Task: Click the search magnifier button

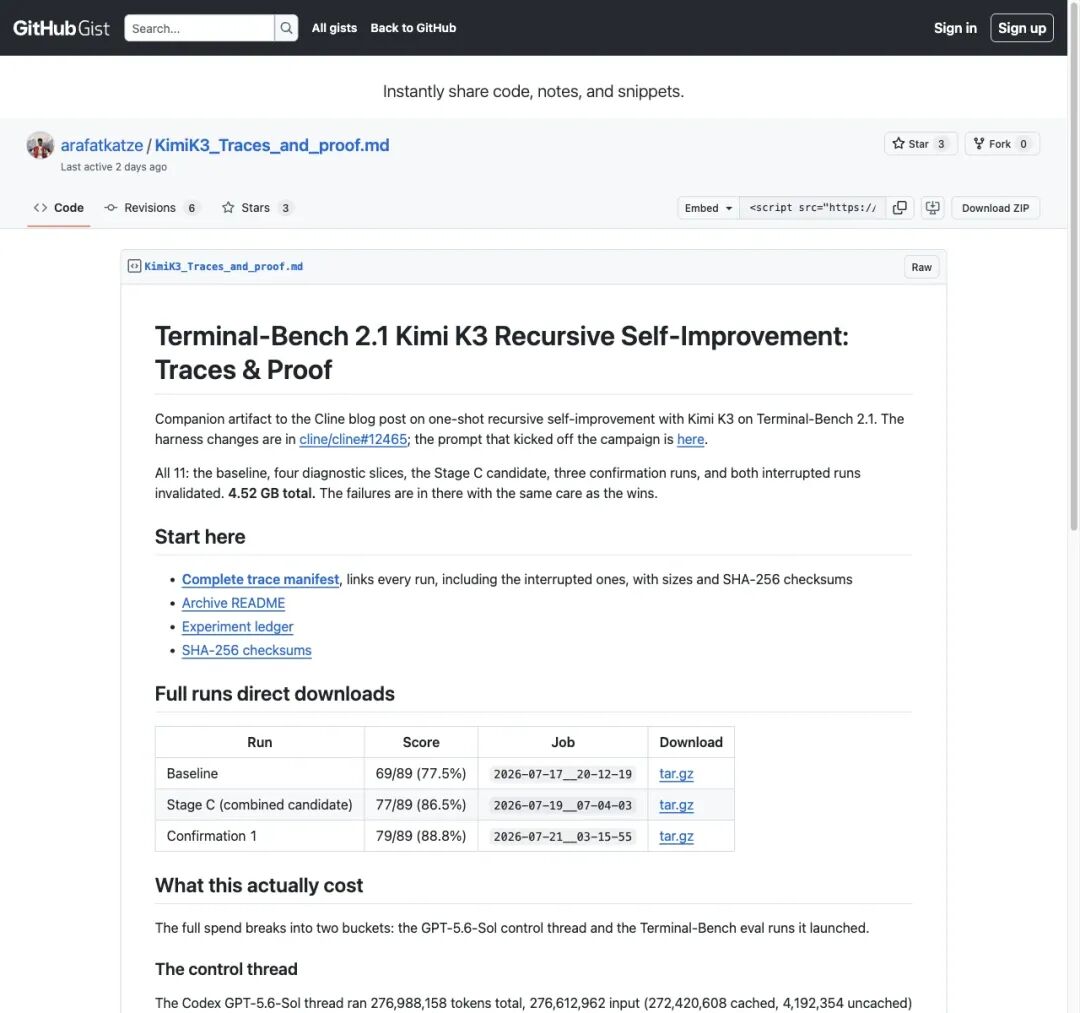Action: point(286,28)
